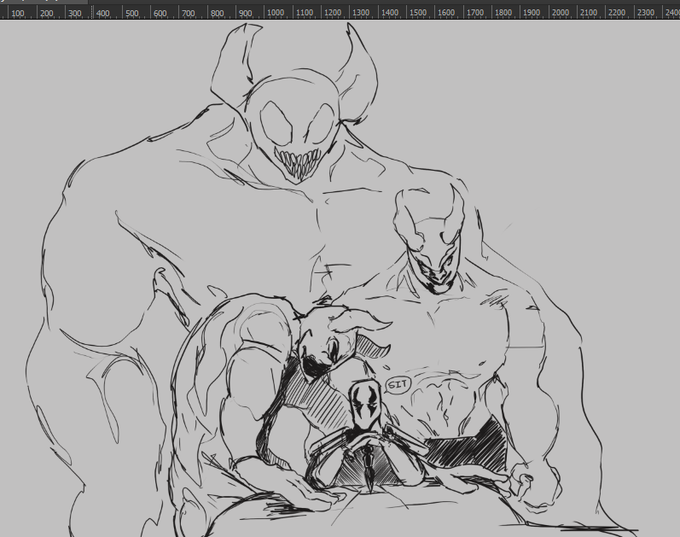Click the large horned creature's toothy grin
Viewport: 680px width, 537px height.
pyautogui.click(x=298, y=164)
